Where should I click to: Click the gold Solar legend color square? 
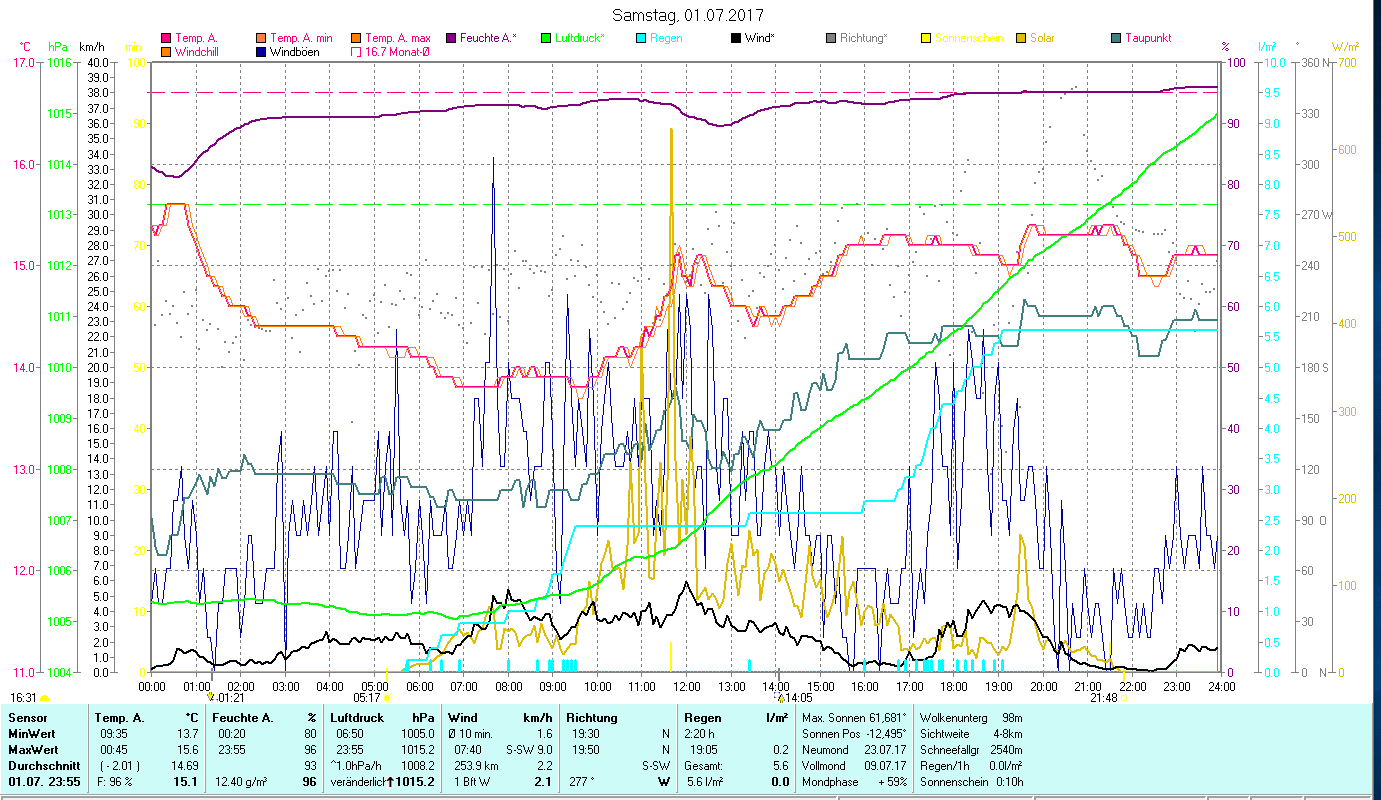click(x=1020, y=38)
